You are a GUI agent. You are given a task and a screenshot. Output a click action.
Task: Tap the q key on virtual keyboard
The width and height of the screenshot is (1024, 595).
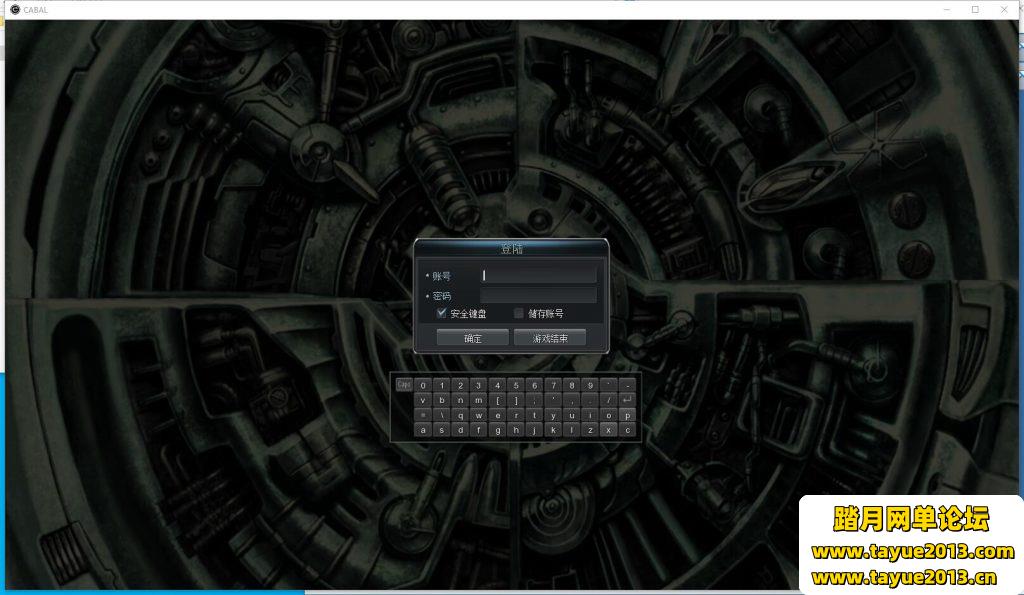tap(460, 415)
